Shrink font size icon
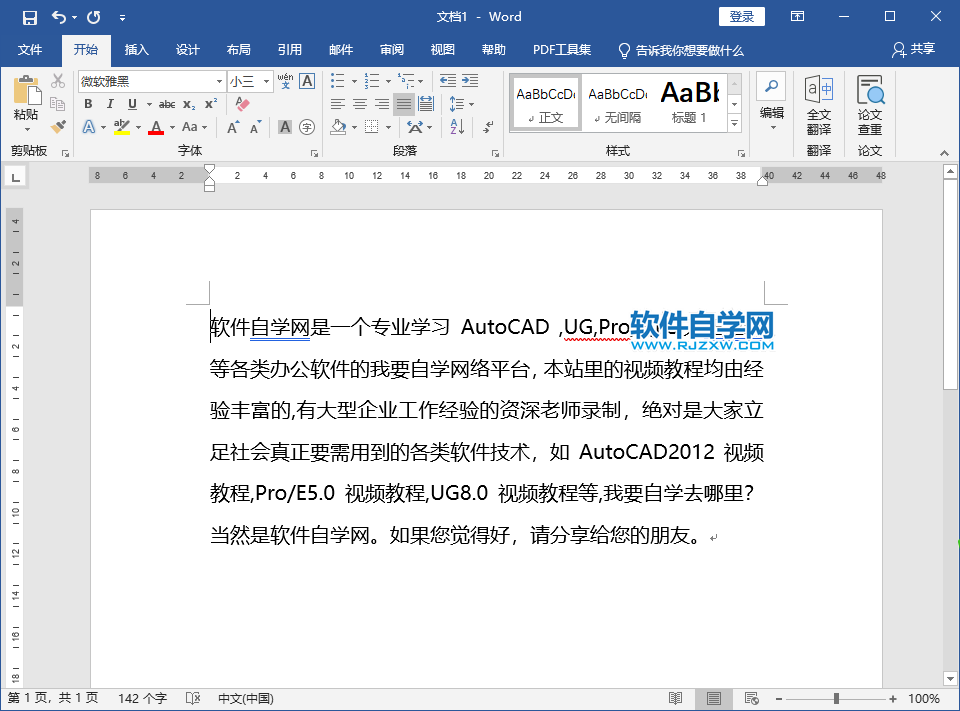Screen dimensions: 960x711 (x=255, y=127)
